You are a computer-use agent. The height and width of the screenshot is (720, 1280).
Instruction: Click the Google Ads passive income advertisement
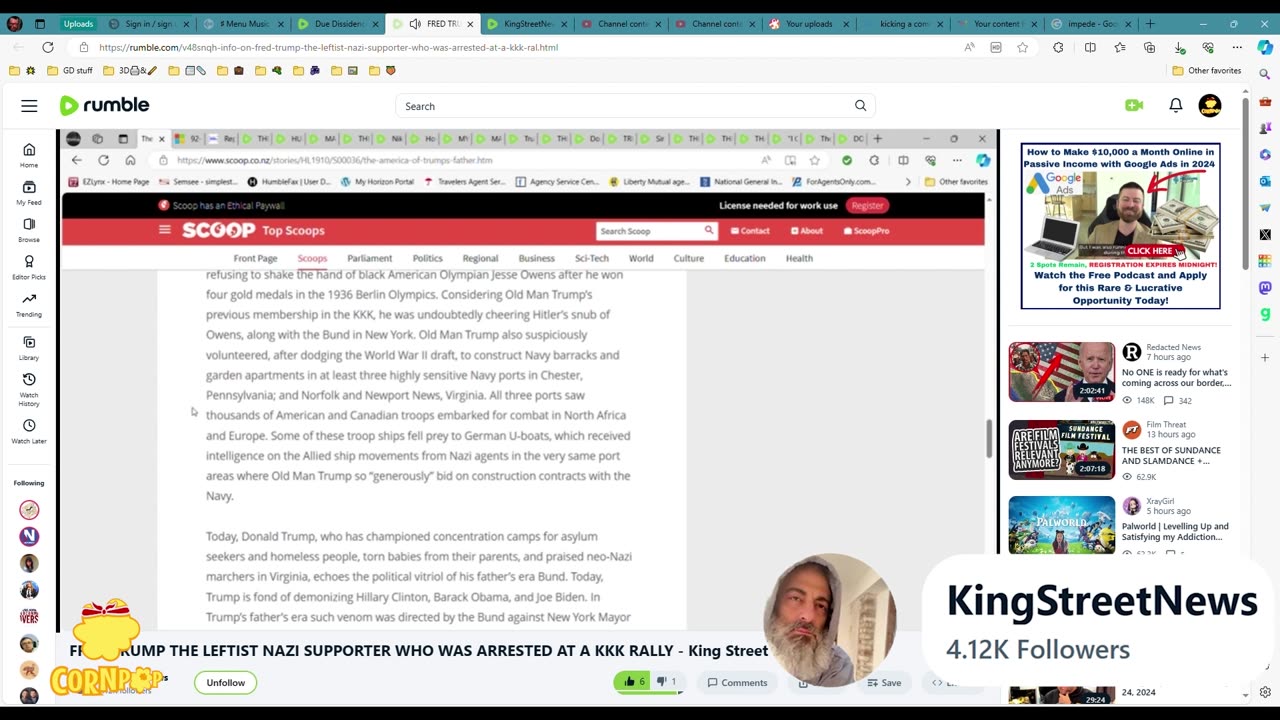[1120, 226]
